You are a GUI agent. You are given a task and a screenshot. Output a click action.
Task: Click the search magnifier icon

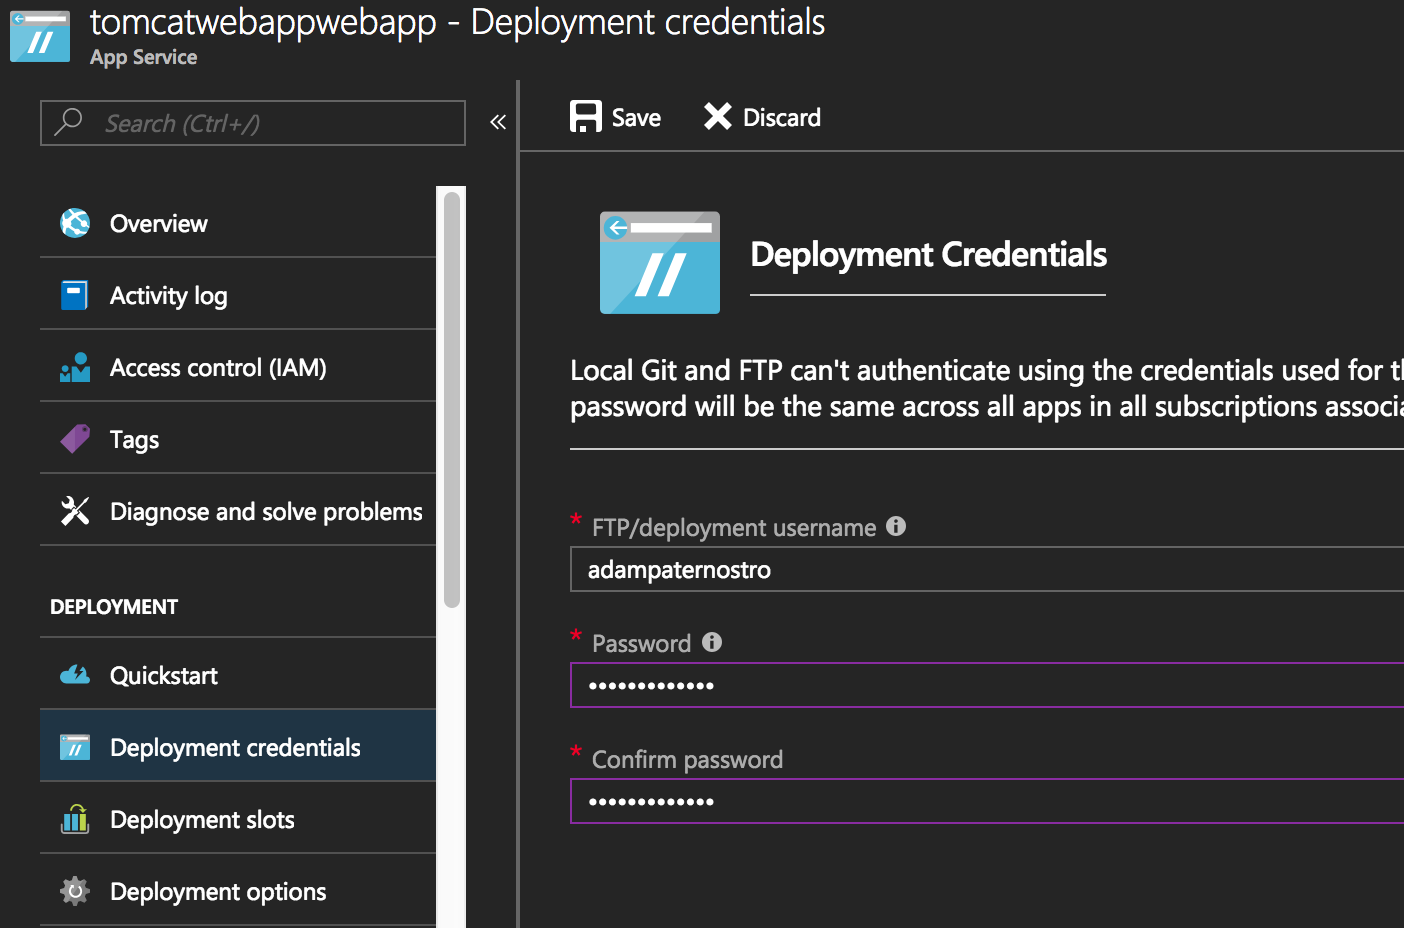tap(68, 122)
